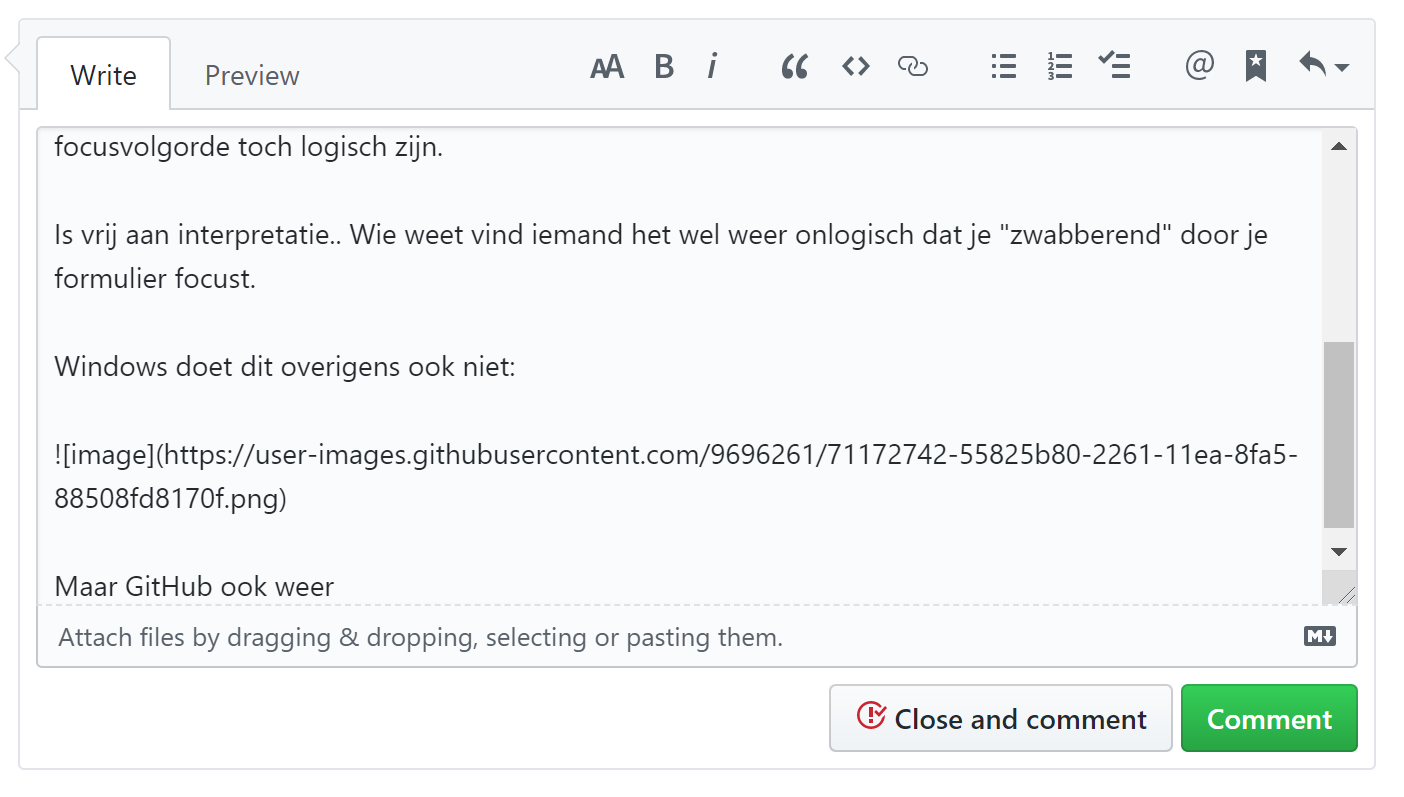The image size is (1404, 797).
Task: Add a bulleted list
Action: [1003, 66]
